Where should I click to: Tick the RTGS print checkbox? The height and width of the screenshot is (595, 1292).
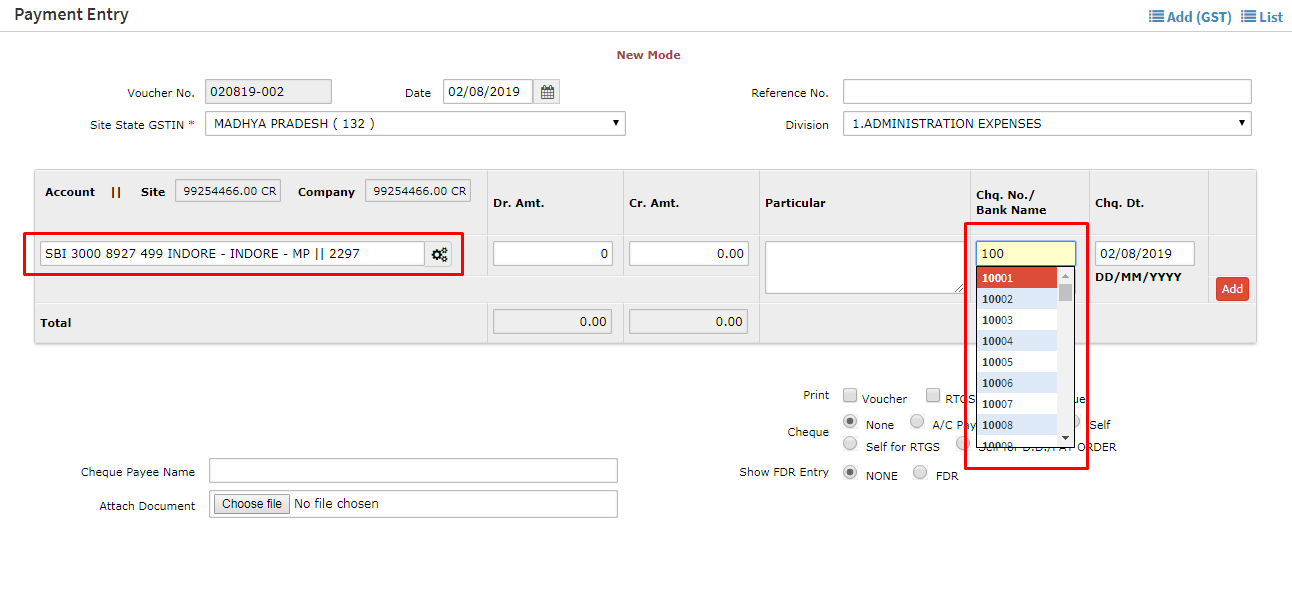(x=933, y=395)
